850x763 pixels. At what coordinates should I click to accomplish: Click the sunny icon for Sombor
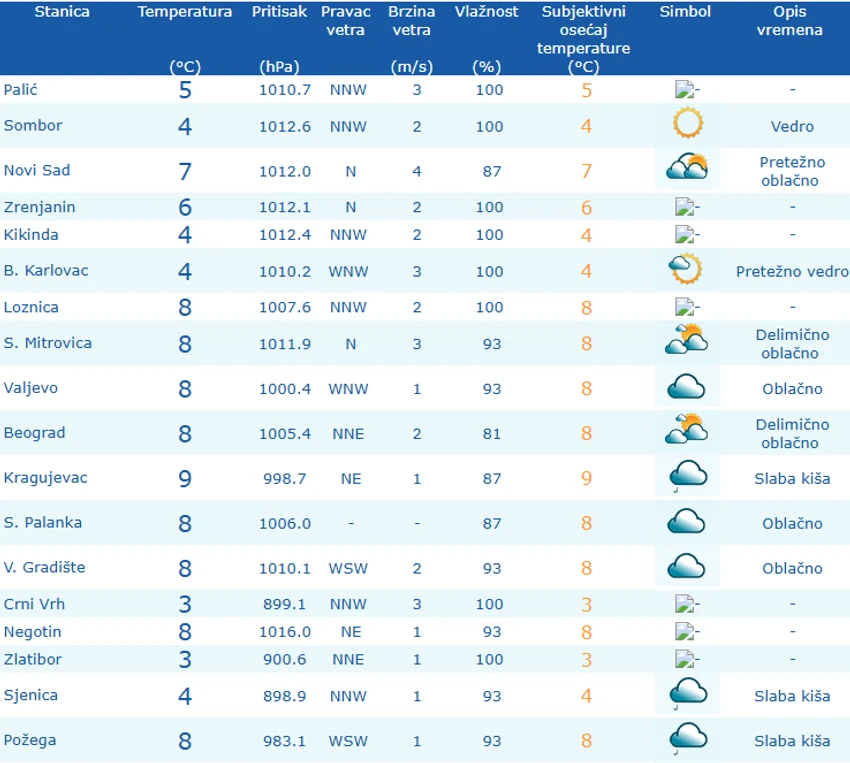687,125
